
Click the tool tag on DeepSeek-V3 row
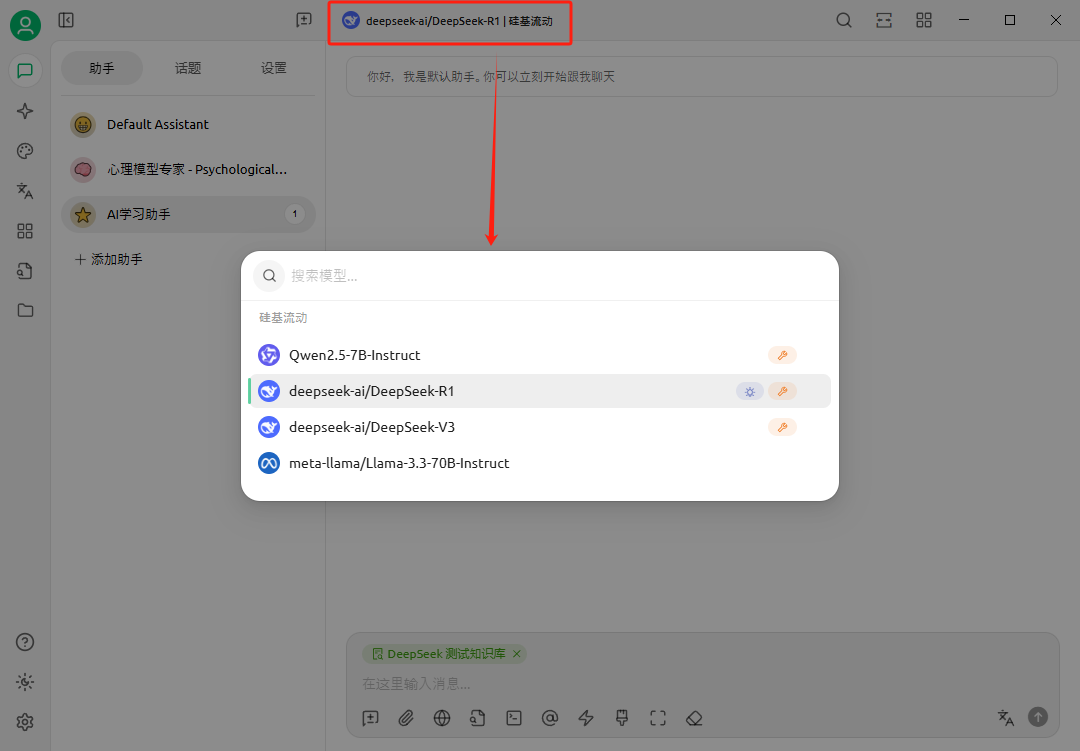point(782,427)
